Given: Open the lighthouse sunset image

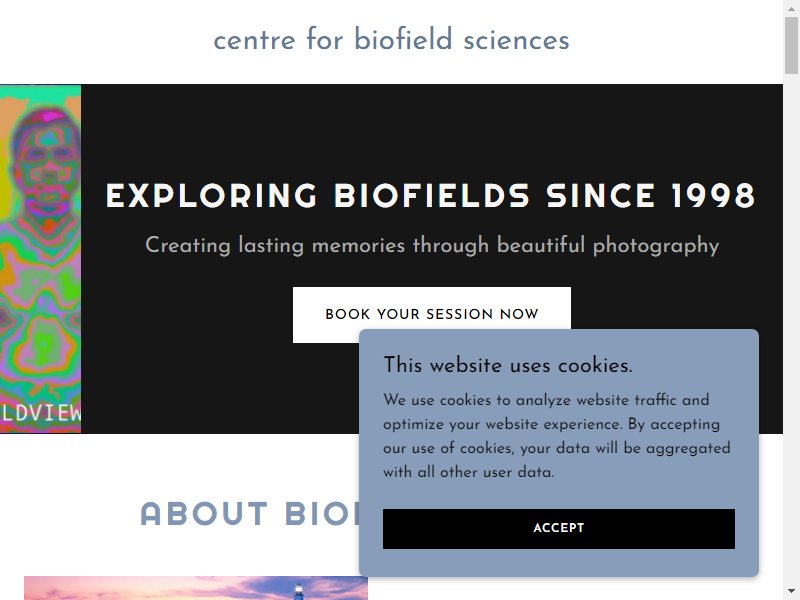Looking at the screenshot, I should [196, 588].
